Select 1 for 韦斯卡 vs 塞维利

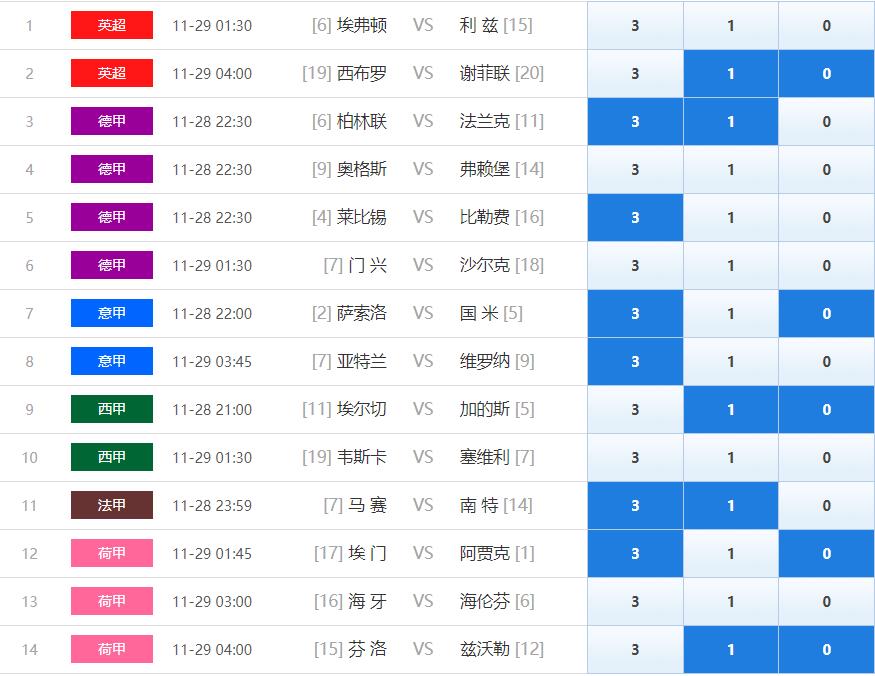point(731,457)
